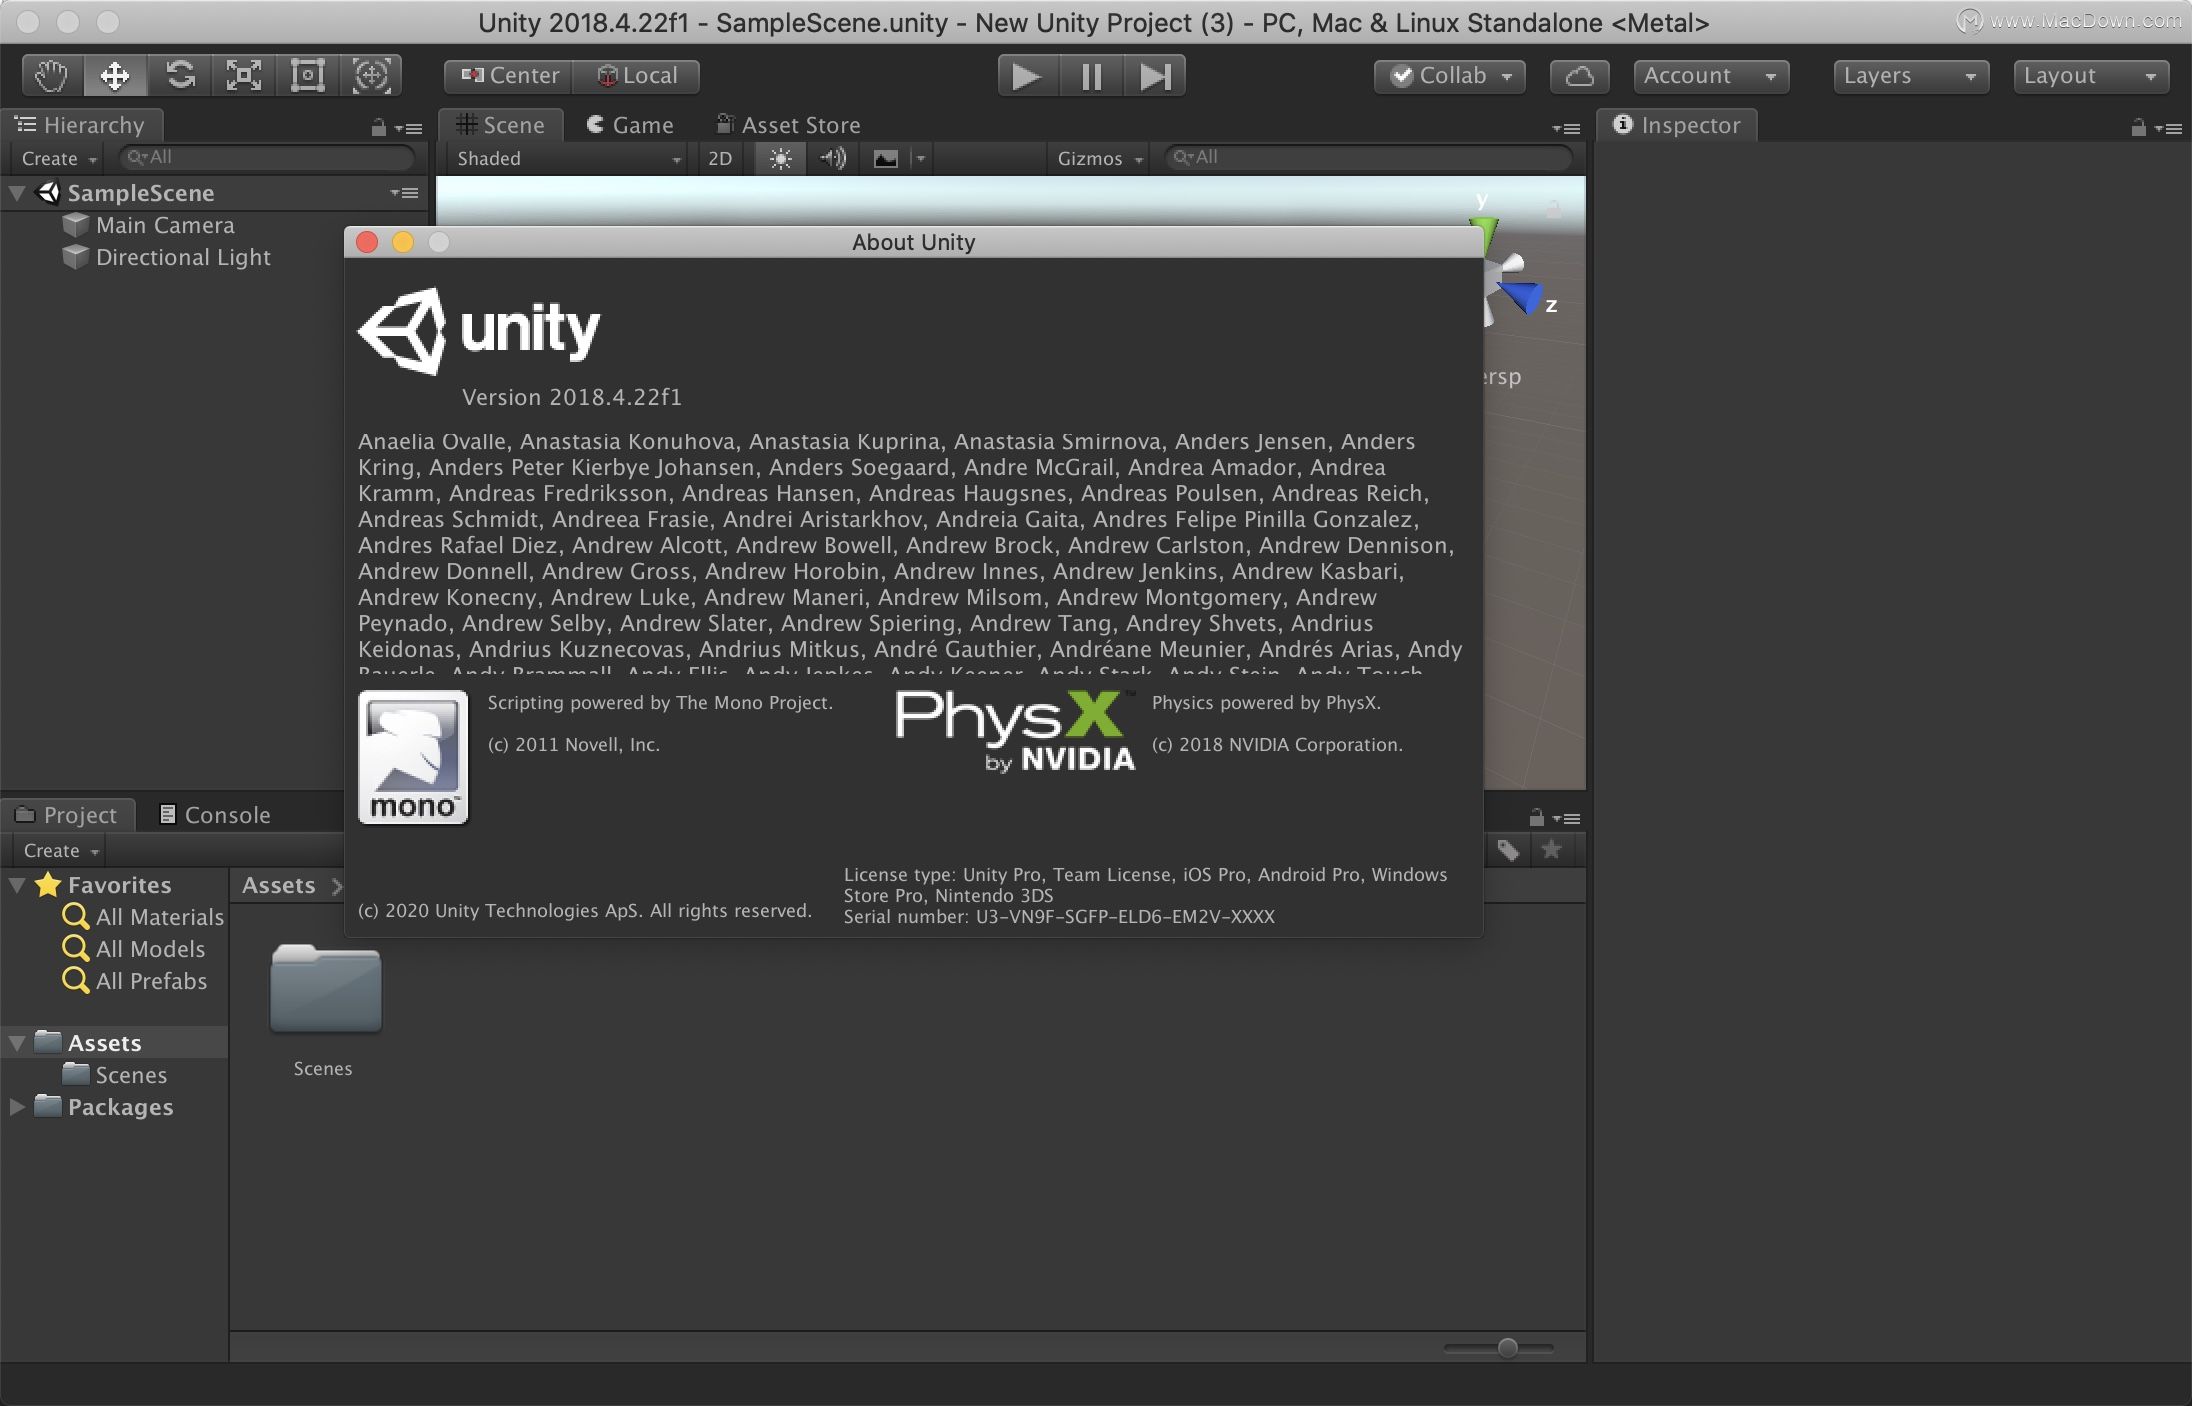The width and height of the screenshot is (2192, 1406).
Task: Click the Assets breadcrumb
Action: click(x=278, y=885)
